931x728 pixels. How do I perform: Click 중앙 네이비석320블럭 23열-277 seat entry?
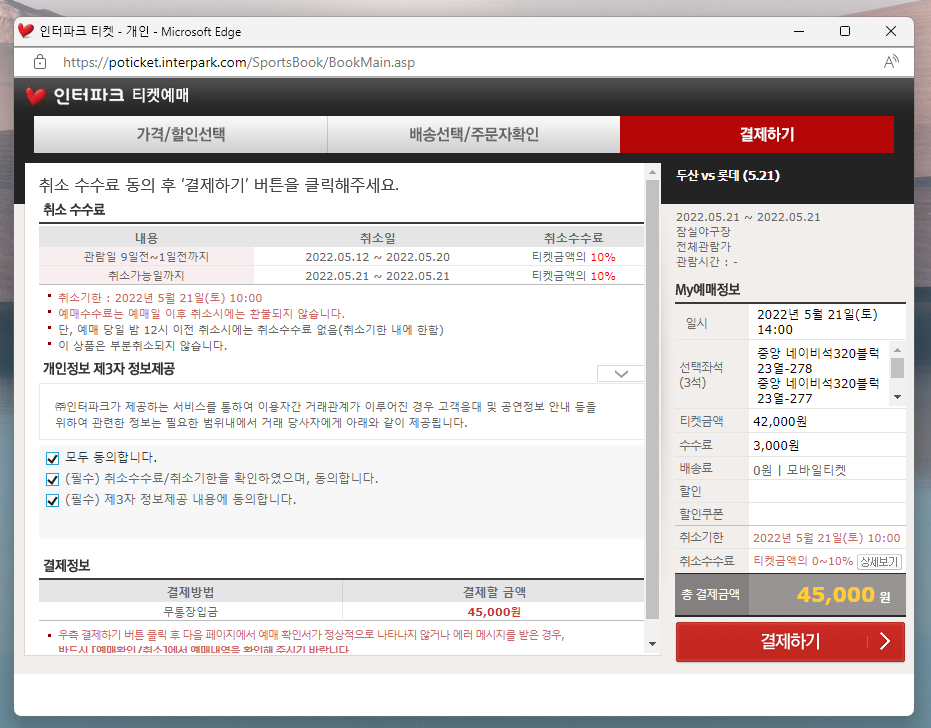click(818, 391)
